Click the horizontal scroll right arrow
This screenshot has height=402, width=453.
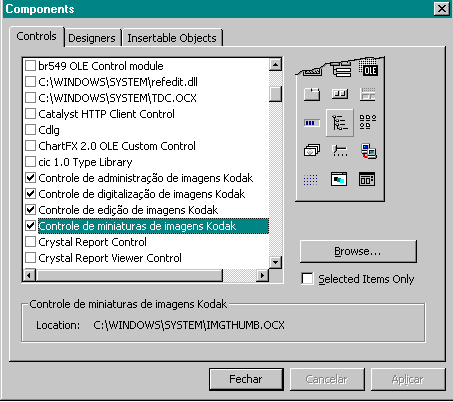coord(263,276)
